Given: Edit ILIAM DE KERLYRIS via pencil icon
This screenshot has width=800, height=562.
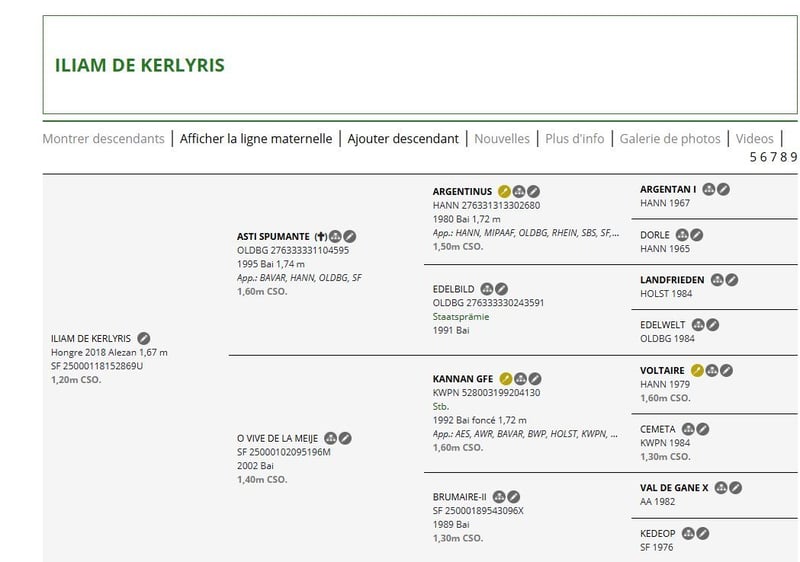Looking at the screenshot, I should coord(144,338).
